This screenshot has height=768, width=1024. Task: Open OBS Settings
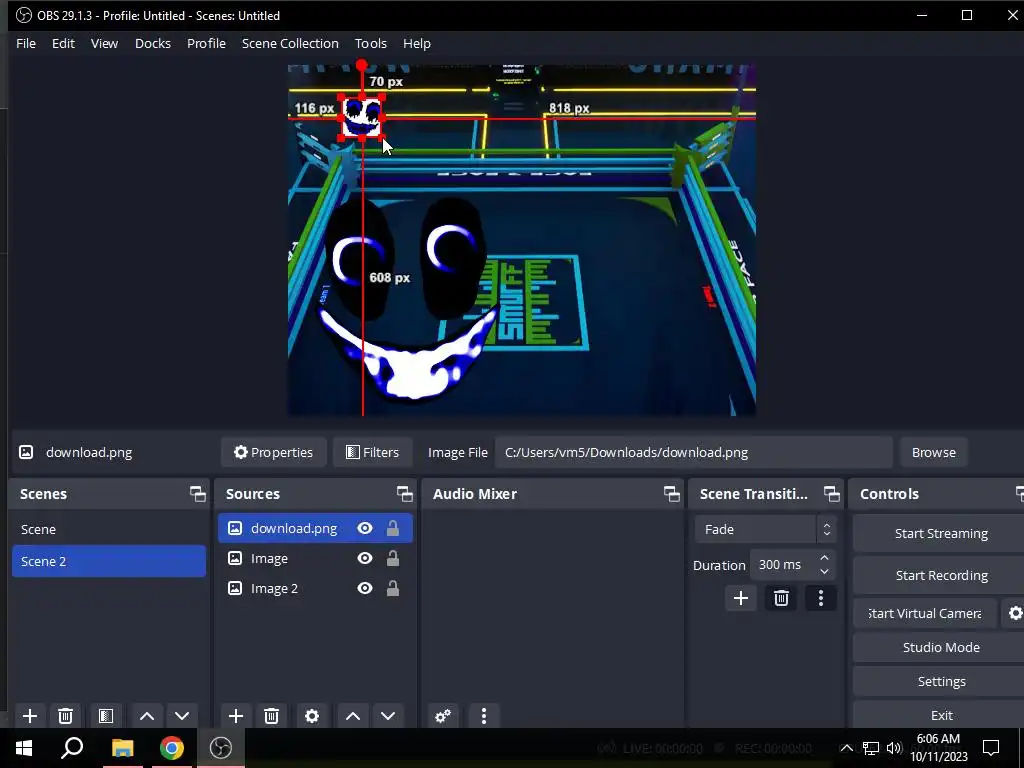pos(940,681)
